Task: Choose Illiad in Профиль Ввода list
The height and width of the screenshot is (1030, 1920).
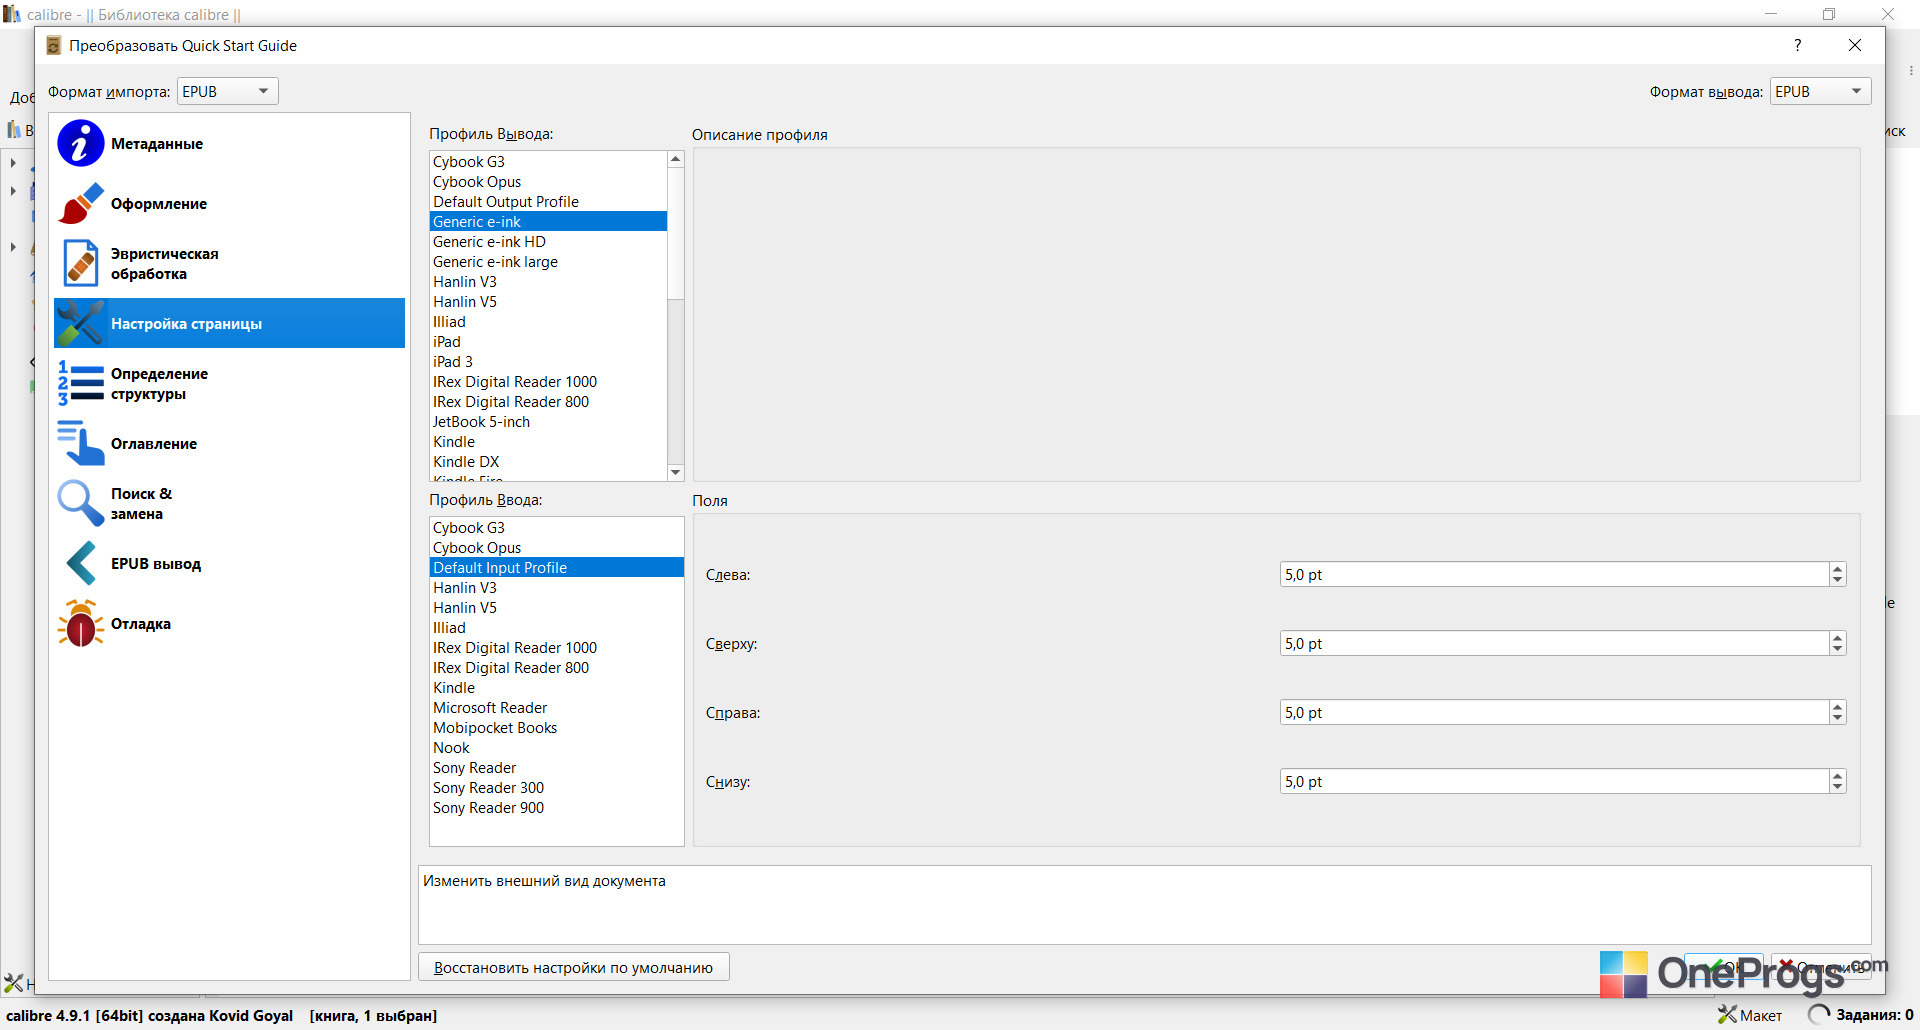Action: (557, 627)
